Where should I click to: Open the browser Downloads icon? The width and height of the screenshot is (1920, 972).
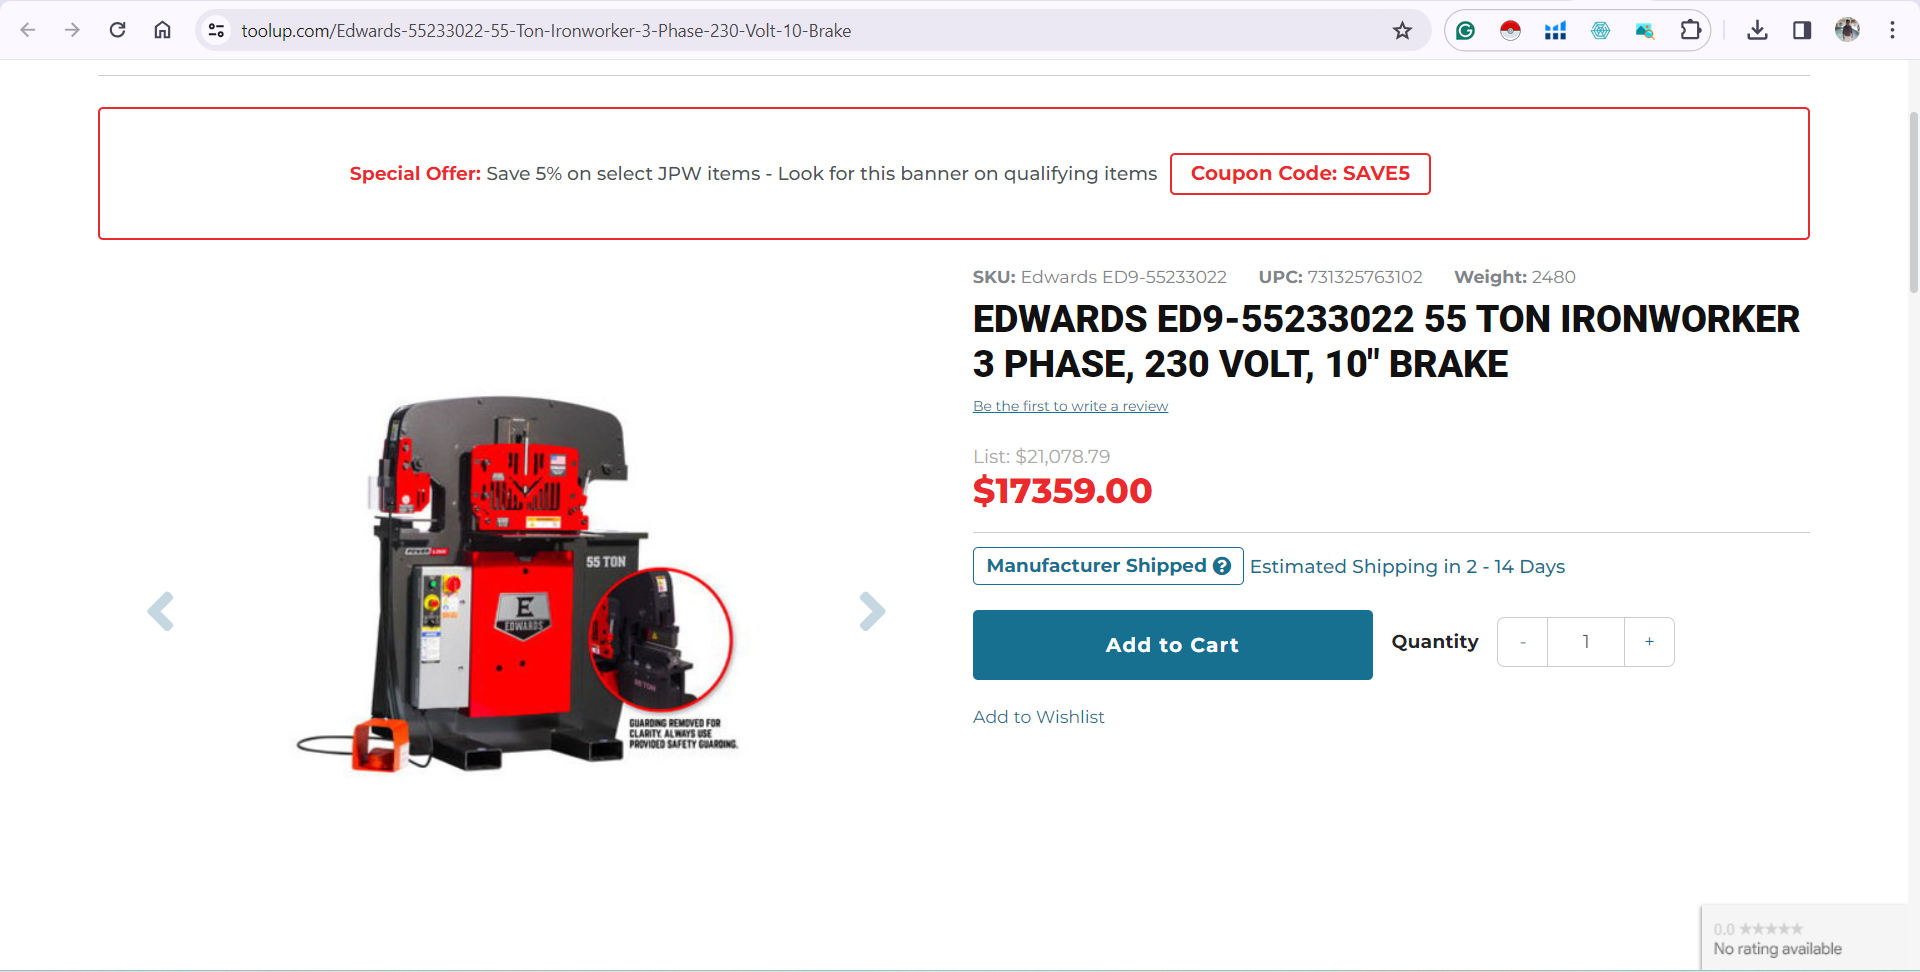(x=1757, y=30)
